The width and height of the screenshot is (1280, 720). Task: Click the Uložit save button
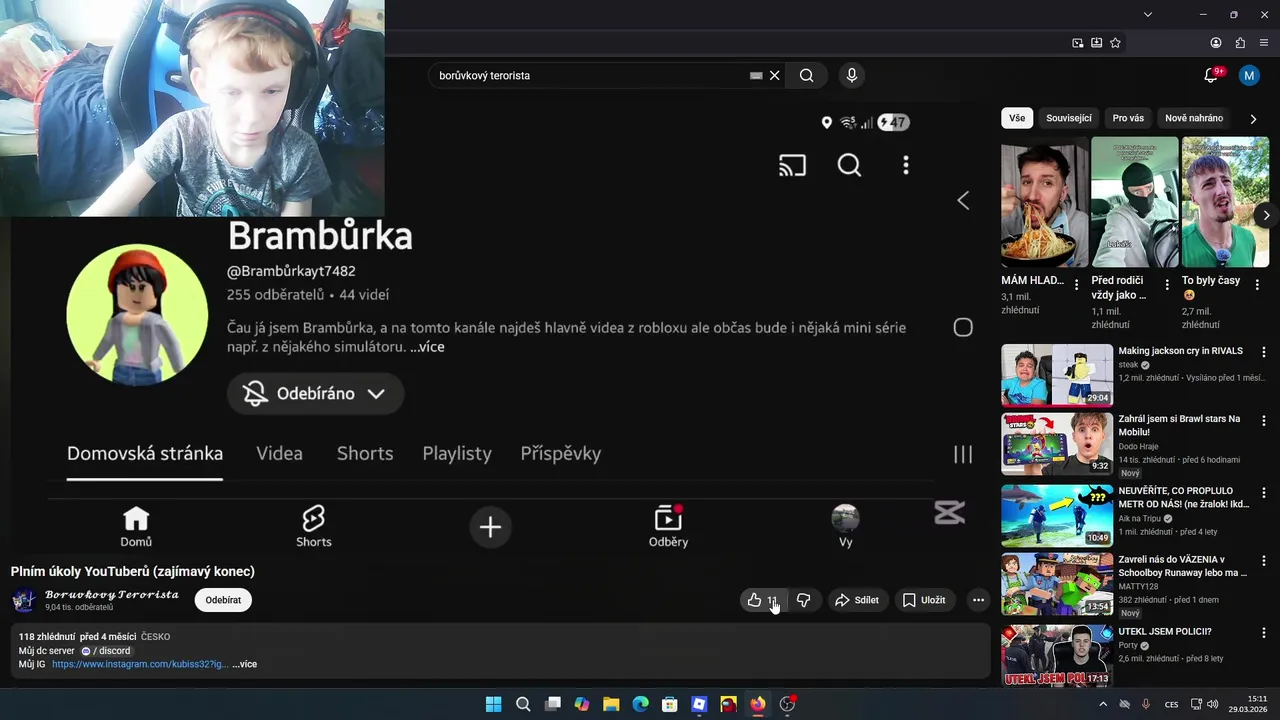(x=924, y=600)
